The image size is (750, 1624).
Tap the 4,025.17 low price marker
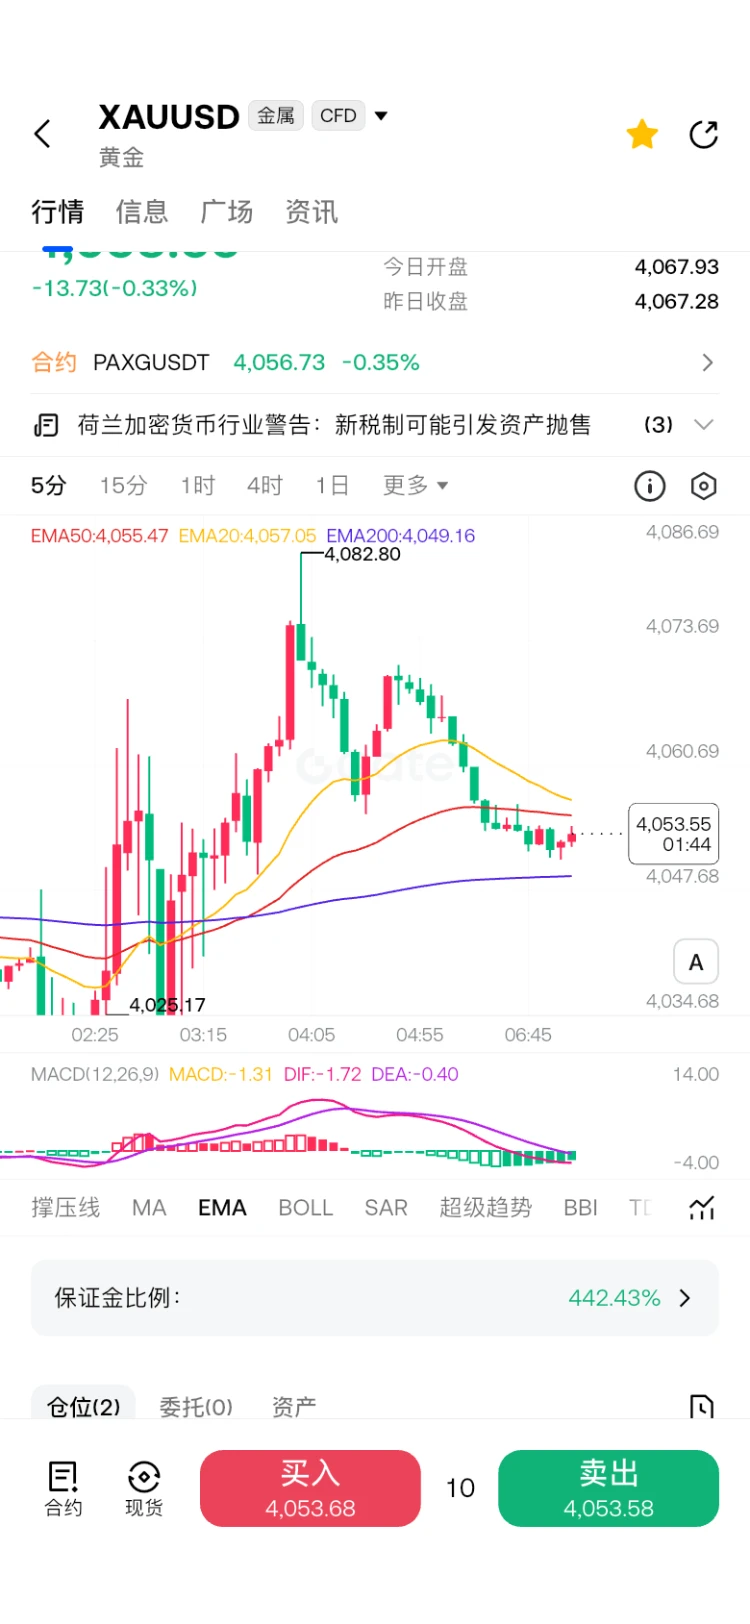(167, 1005)
